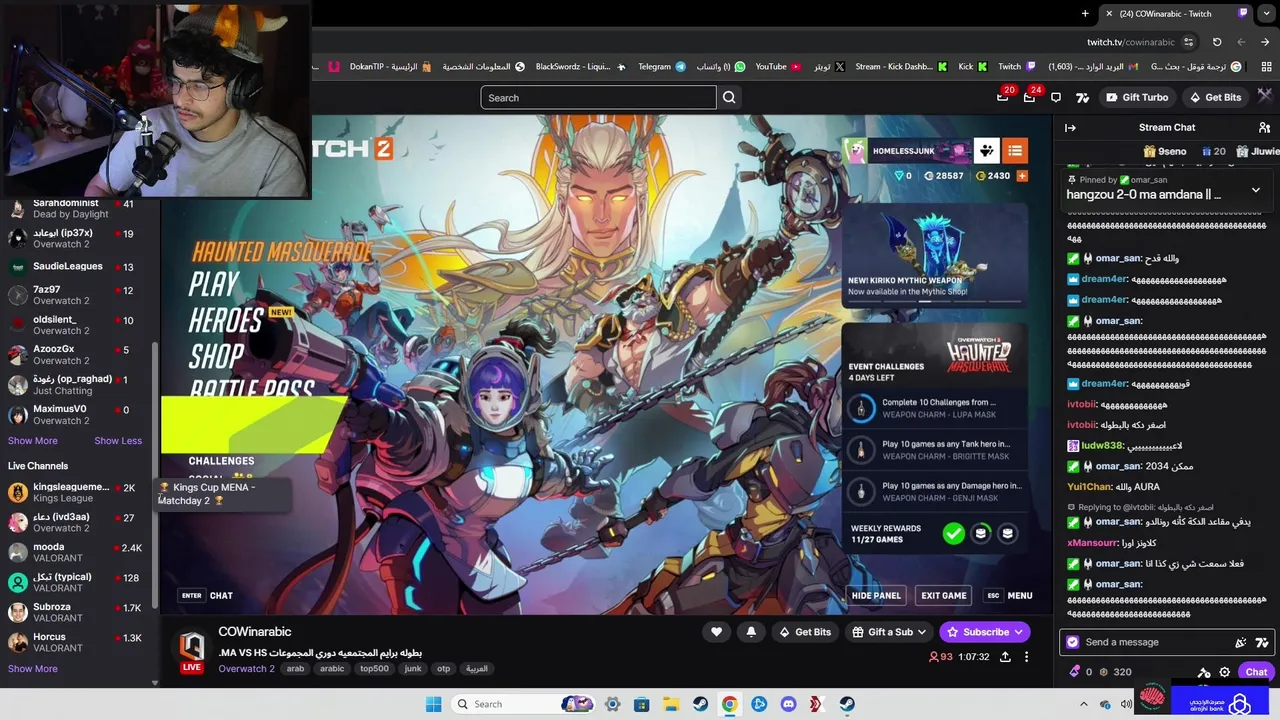Open the Overwatch 2 category link
Image resolution: width=1280 pixels, height=720 pixels.
[x=246, y=669]
